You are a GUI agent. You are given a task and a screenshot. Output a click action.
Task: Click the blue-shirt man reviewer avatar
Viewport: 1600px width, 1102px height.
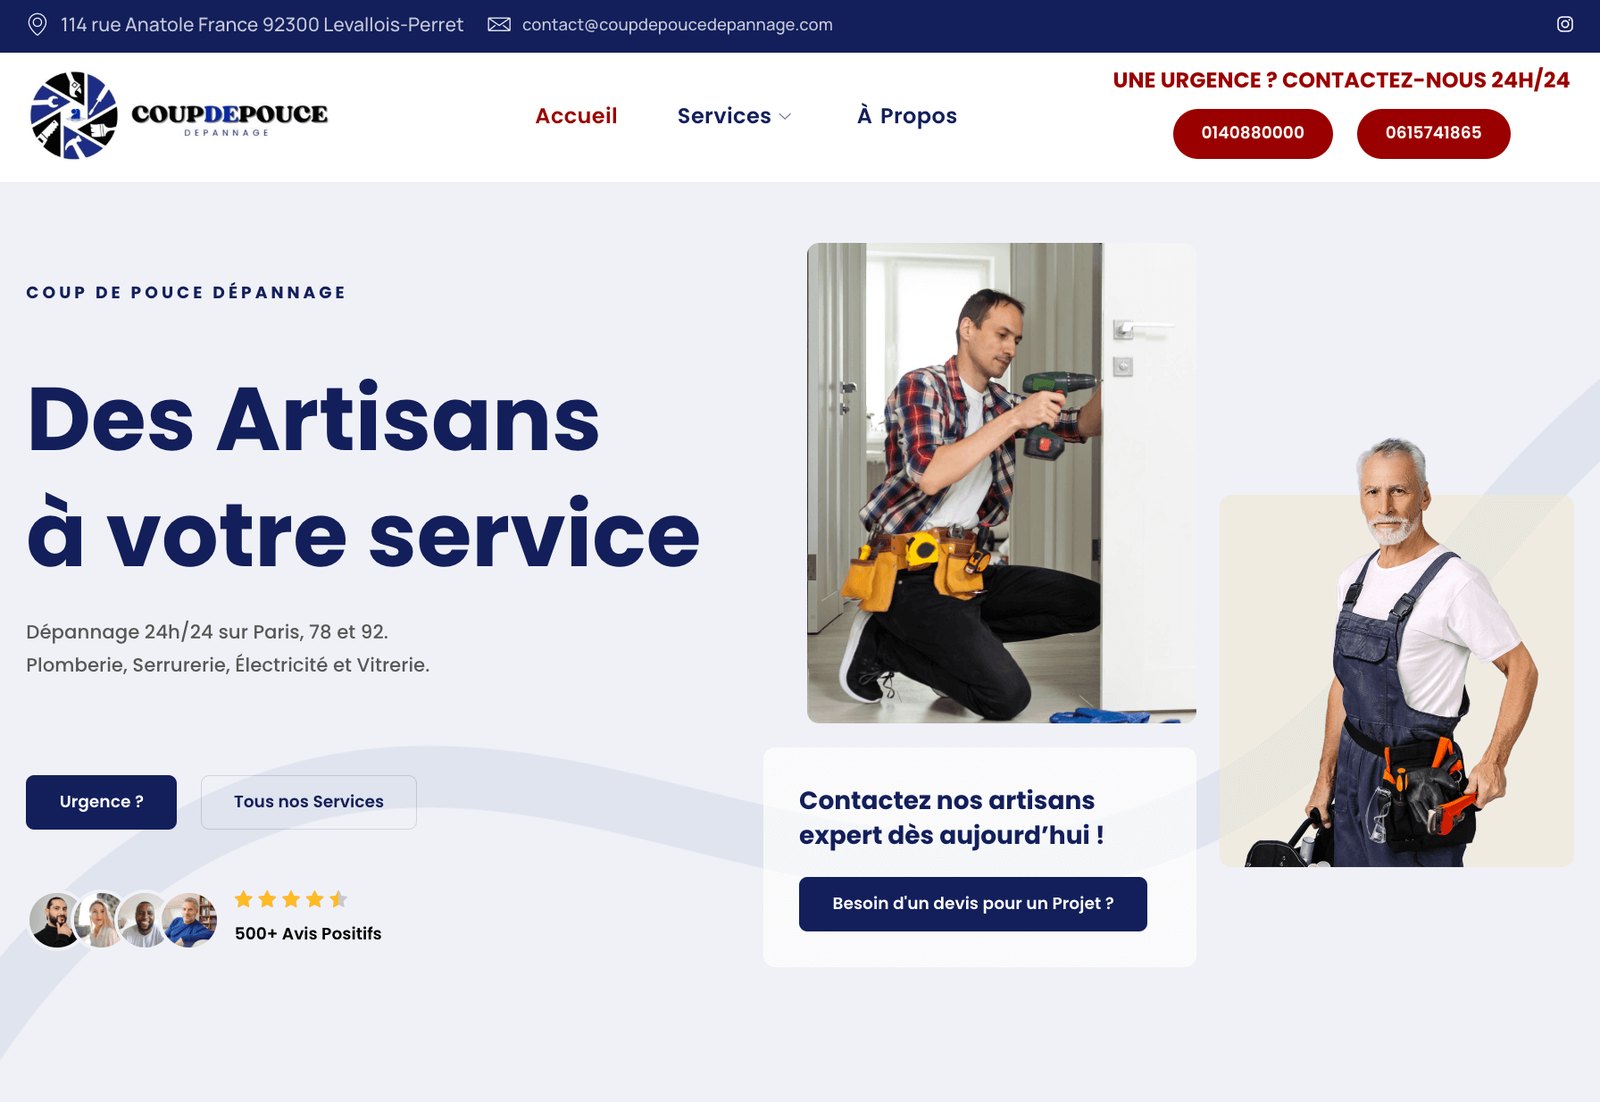(x=191, y=920)
